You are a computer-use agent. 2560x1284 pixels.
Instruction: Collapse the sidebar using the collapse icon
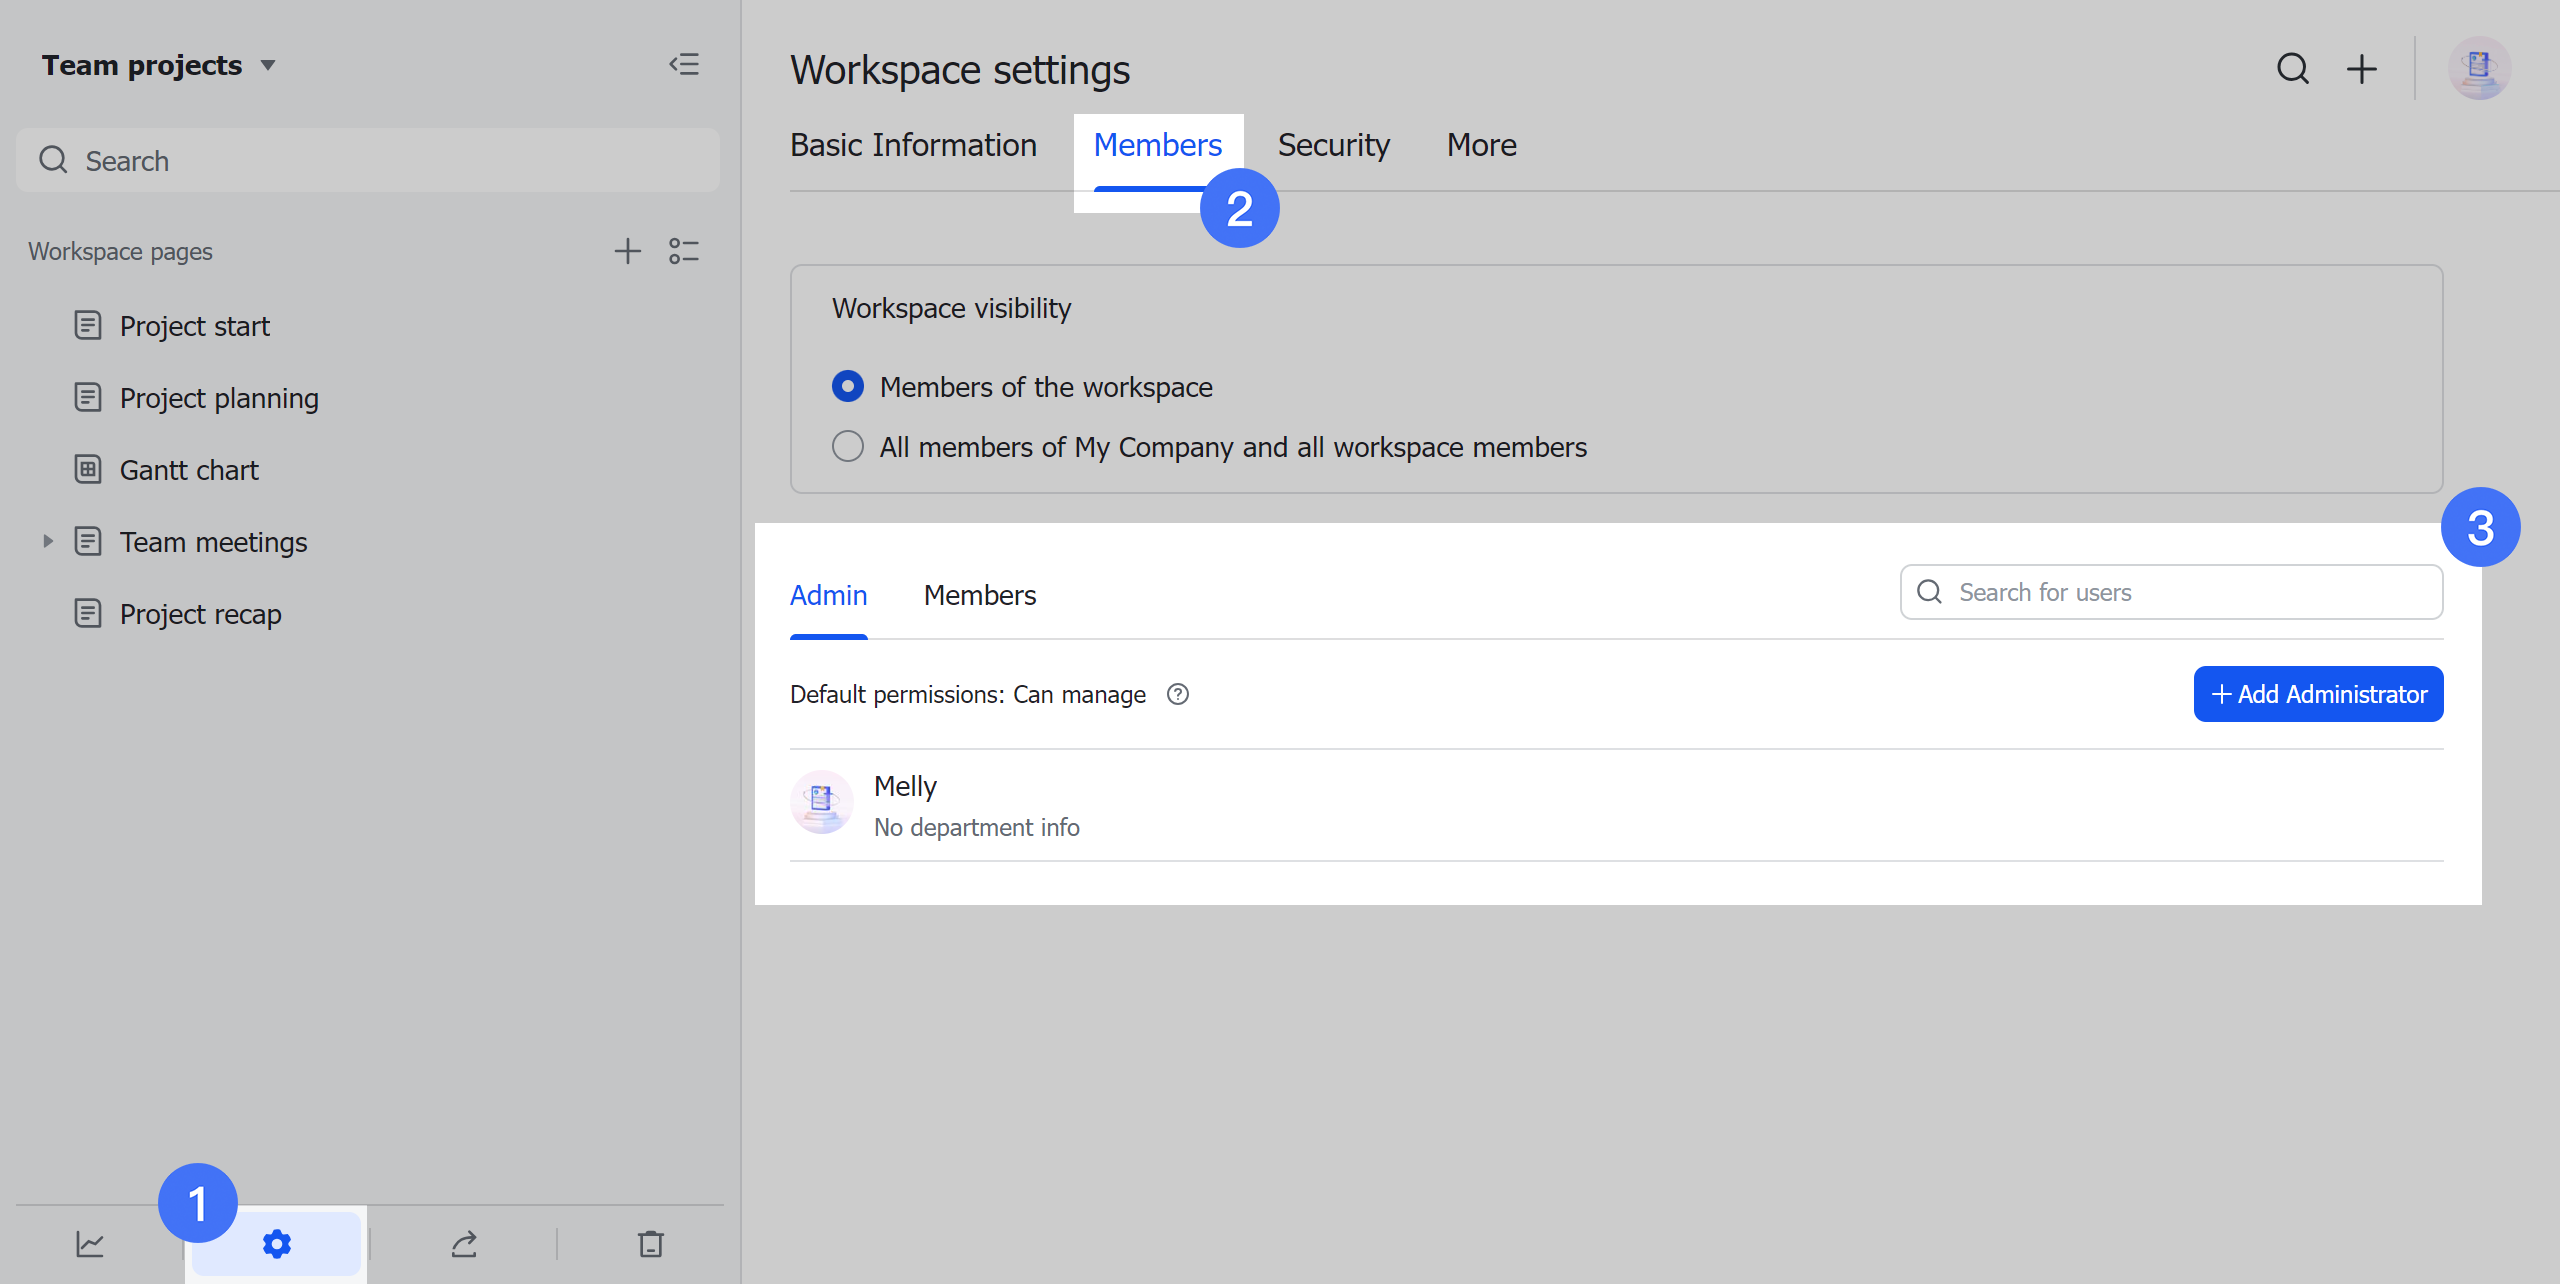point(685,64)
